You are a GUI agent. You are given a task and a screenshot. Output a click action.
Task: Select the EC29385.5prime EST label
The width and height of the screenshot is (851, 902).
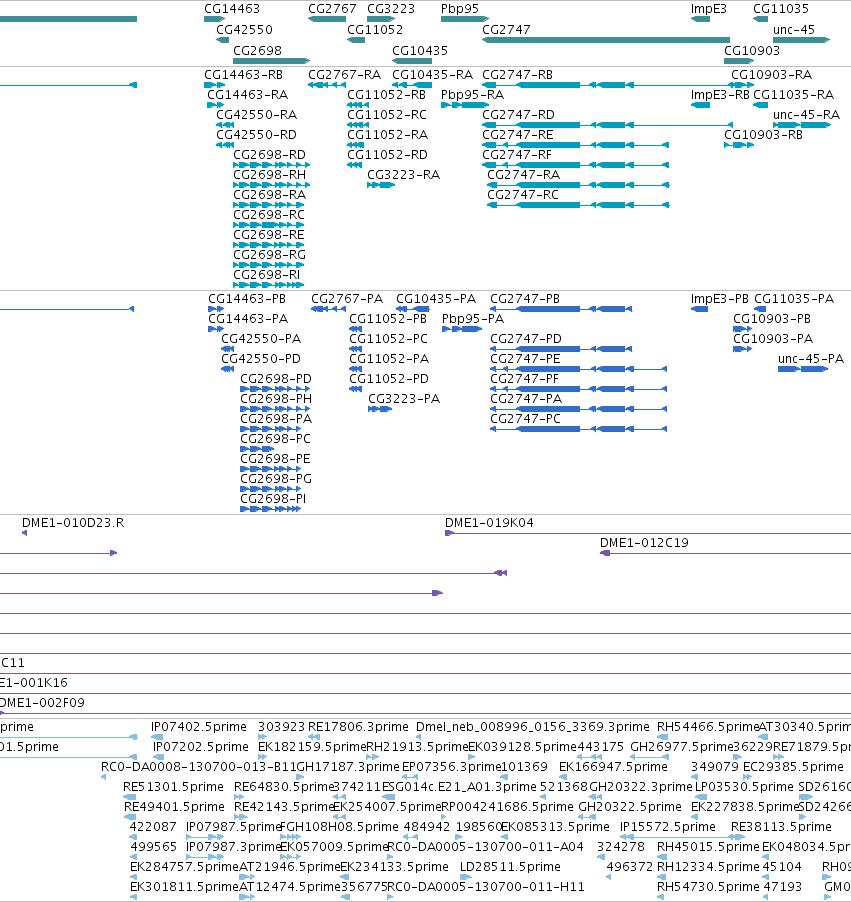[793, 767]
